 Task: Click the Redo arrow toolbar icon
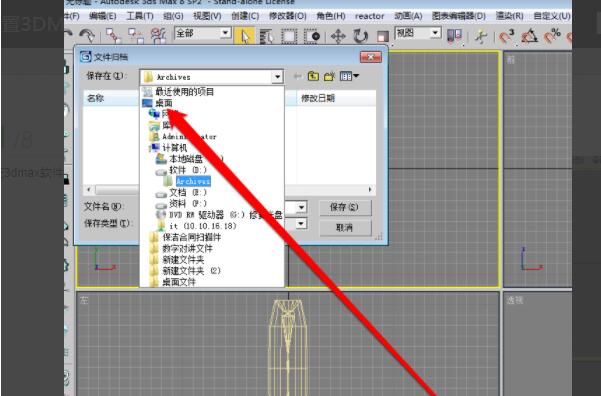tap(87, 36)
